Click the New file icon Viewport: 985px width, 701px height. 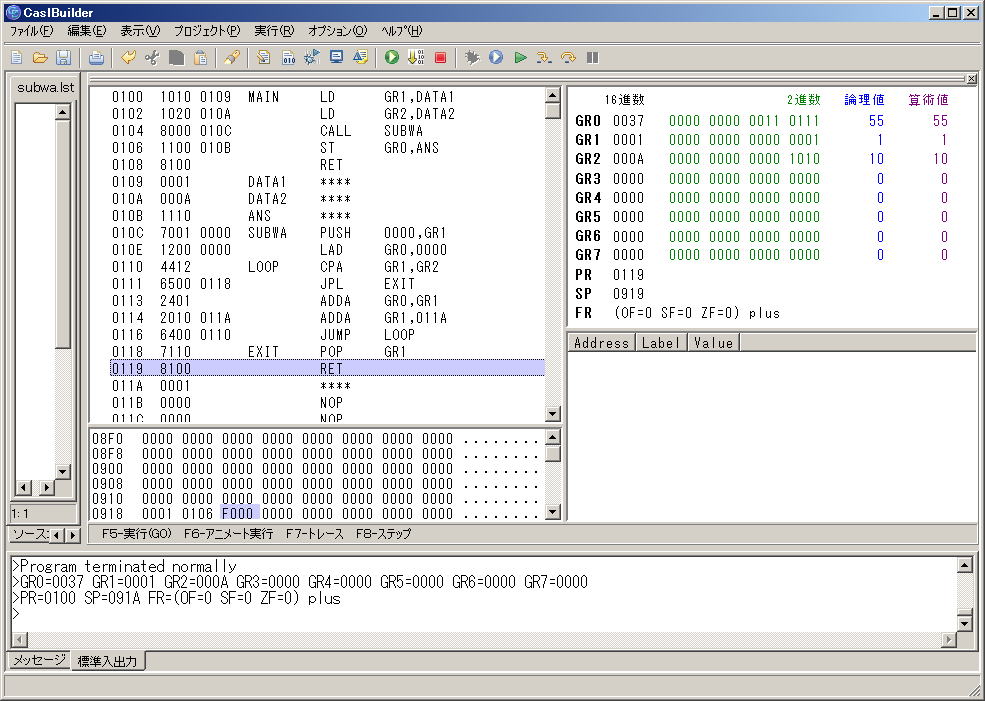(x=16, y=58)
